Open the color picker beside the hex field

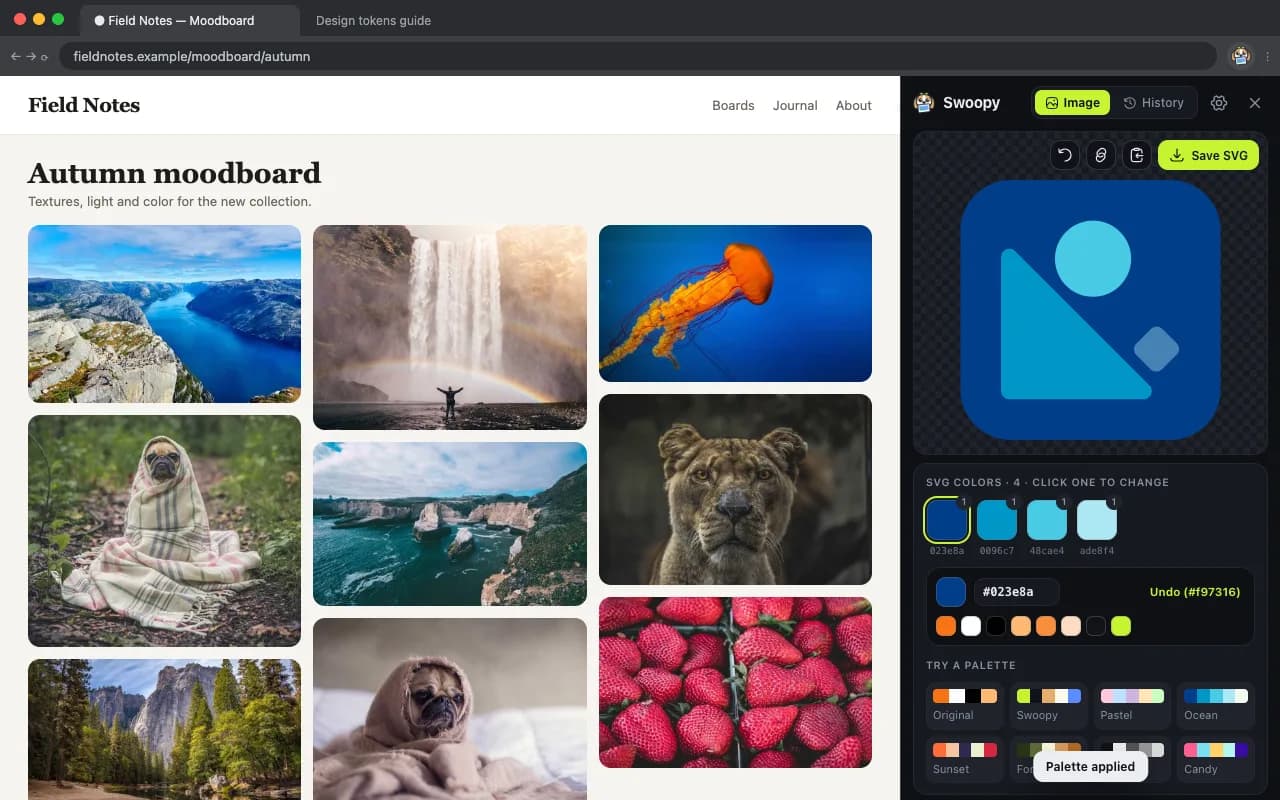(951, 592)
